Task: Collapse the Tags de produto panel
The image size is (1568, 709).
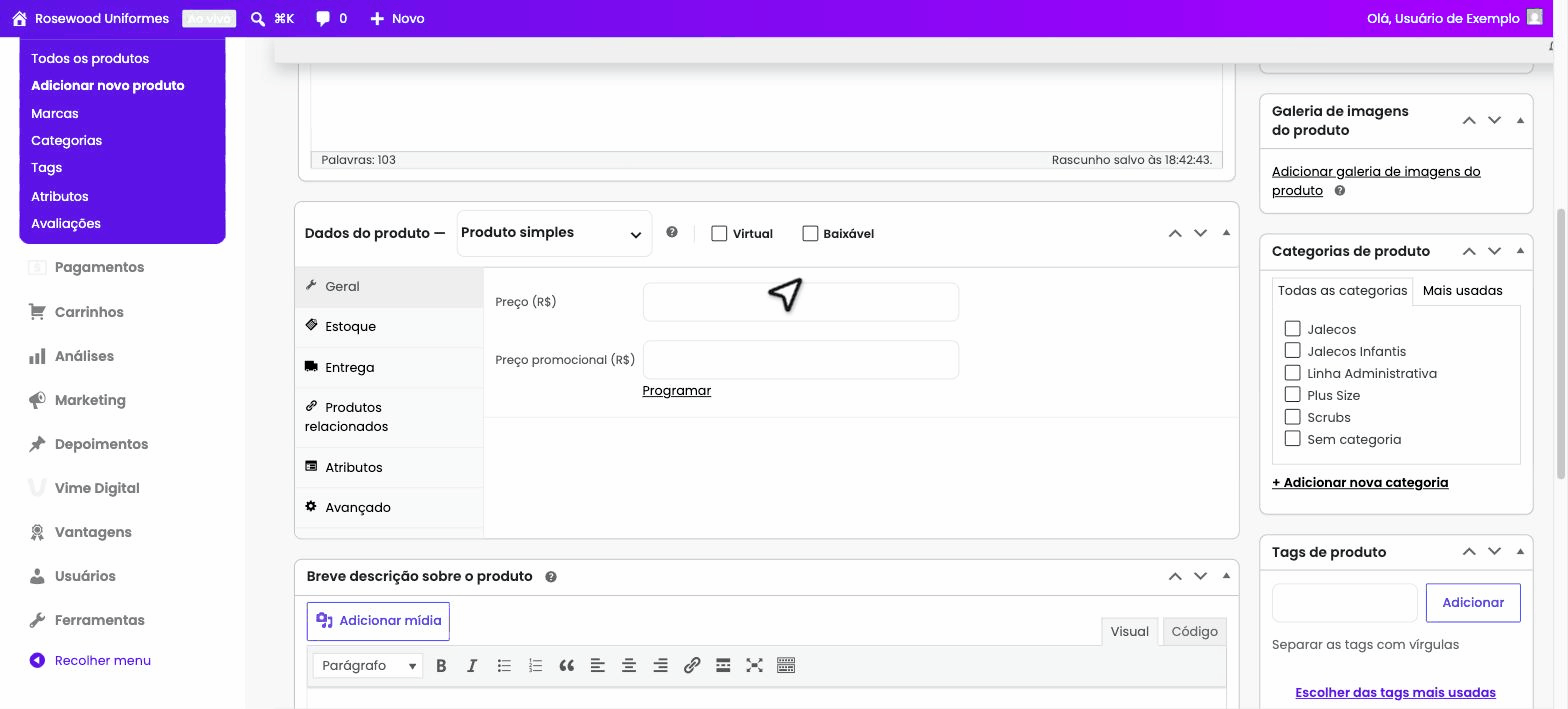Action: click(1520, 551)
